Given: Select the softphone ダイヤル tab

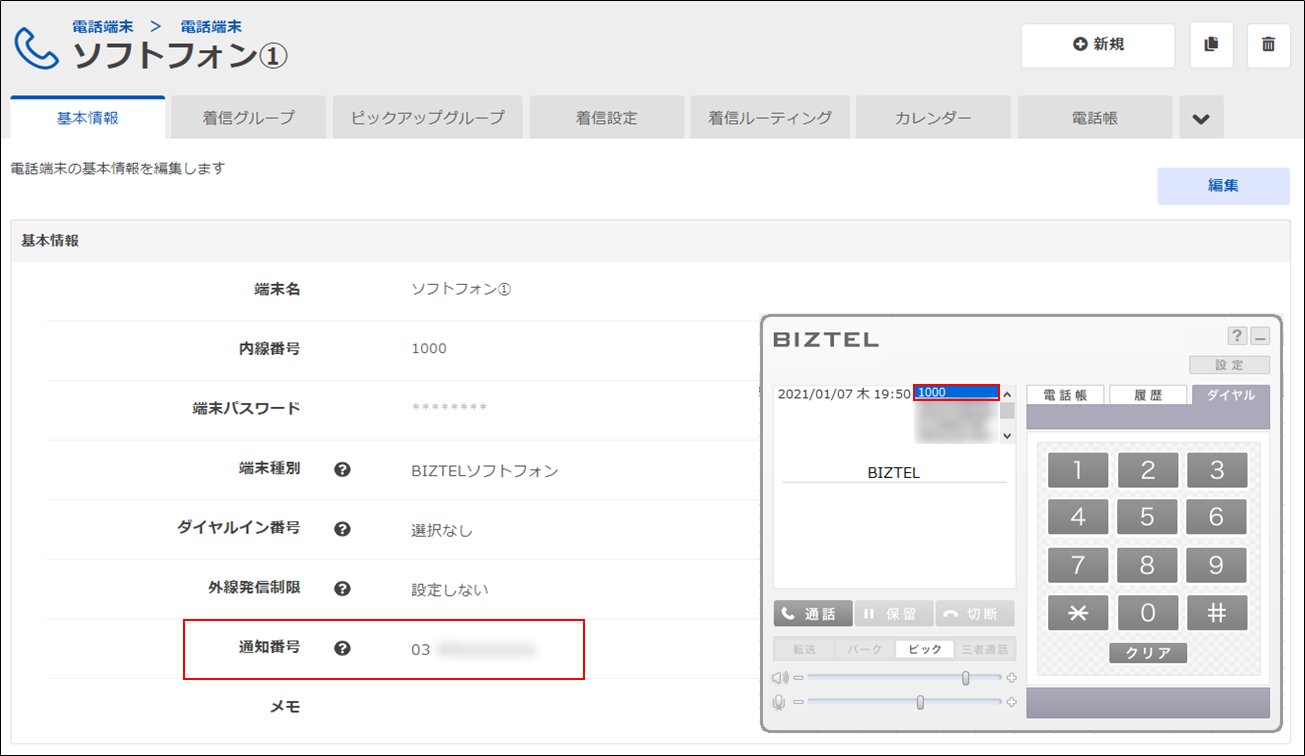Looking at the screenshot, I should 1231,395.
